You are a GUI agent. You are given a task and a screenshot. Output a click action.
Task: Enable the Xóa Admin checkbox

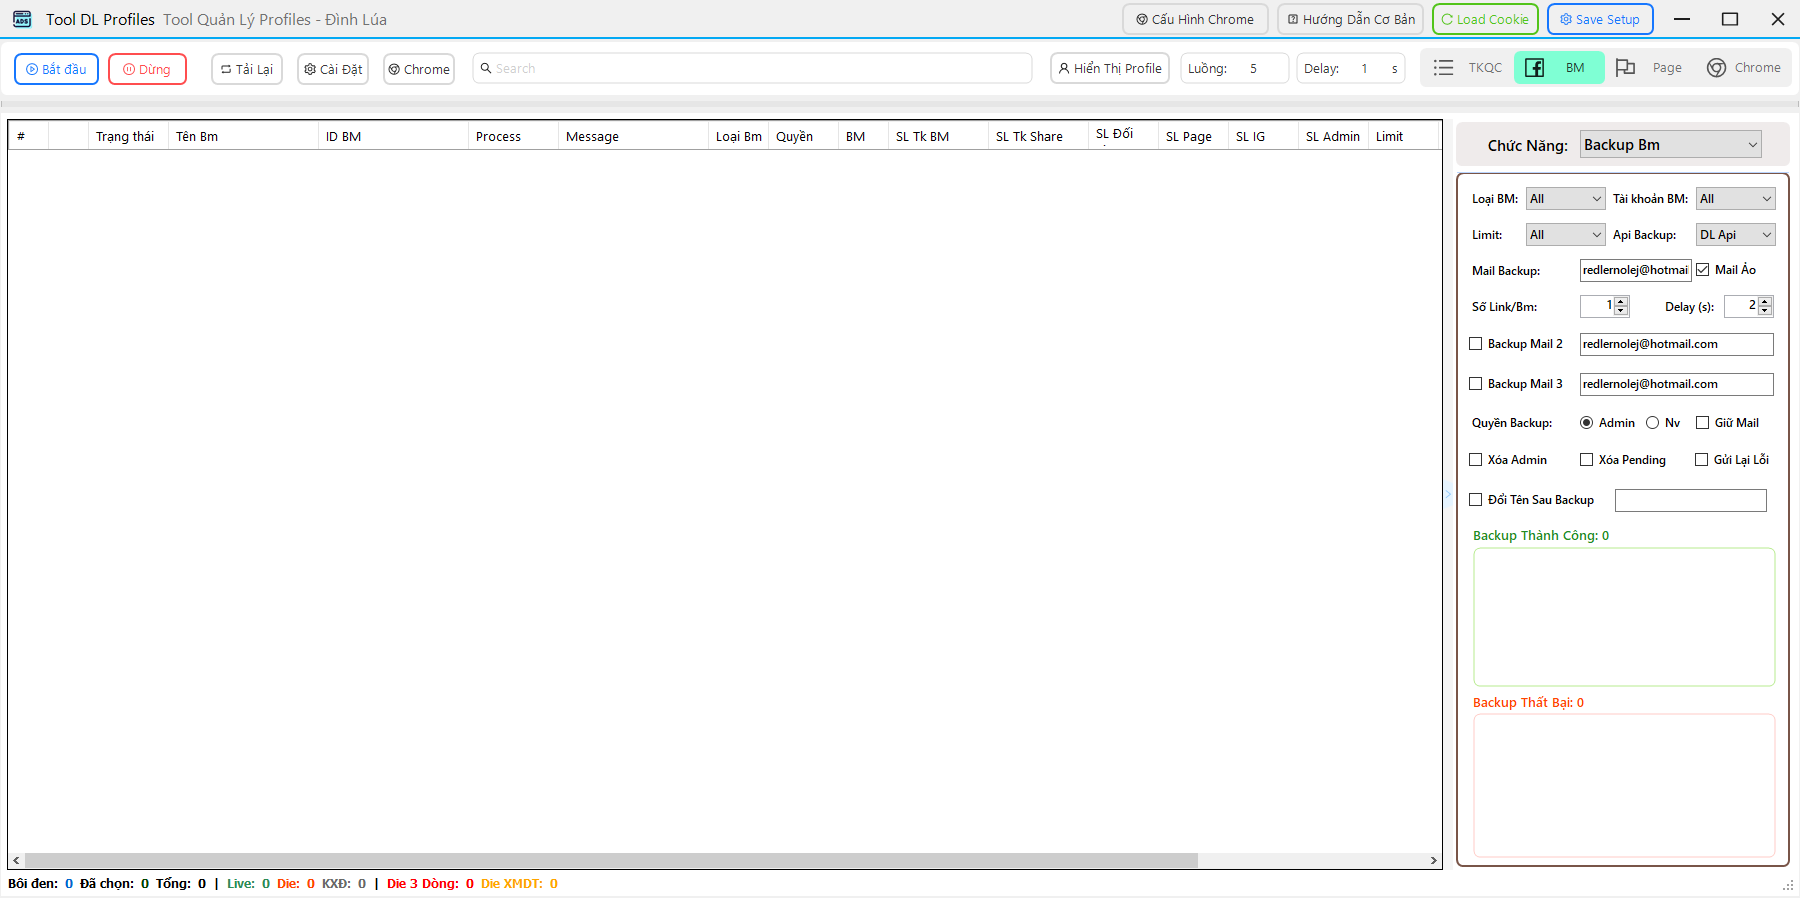point(1475,460)
